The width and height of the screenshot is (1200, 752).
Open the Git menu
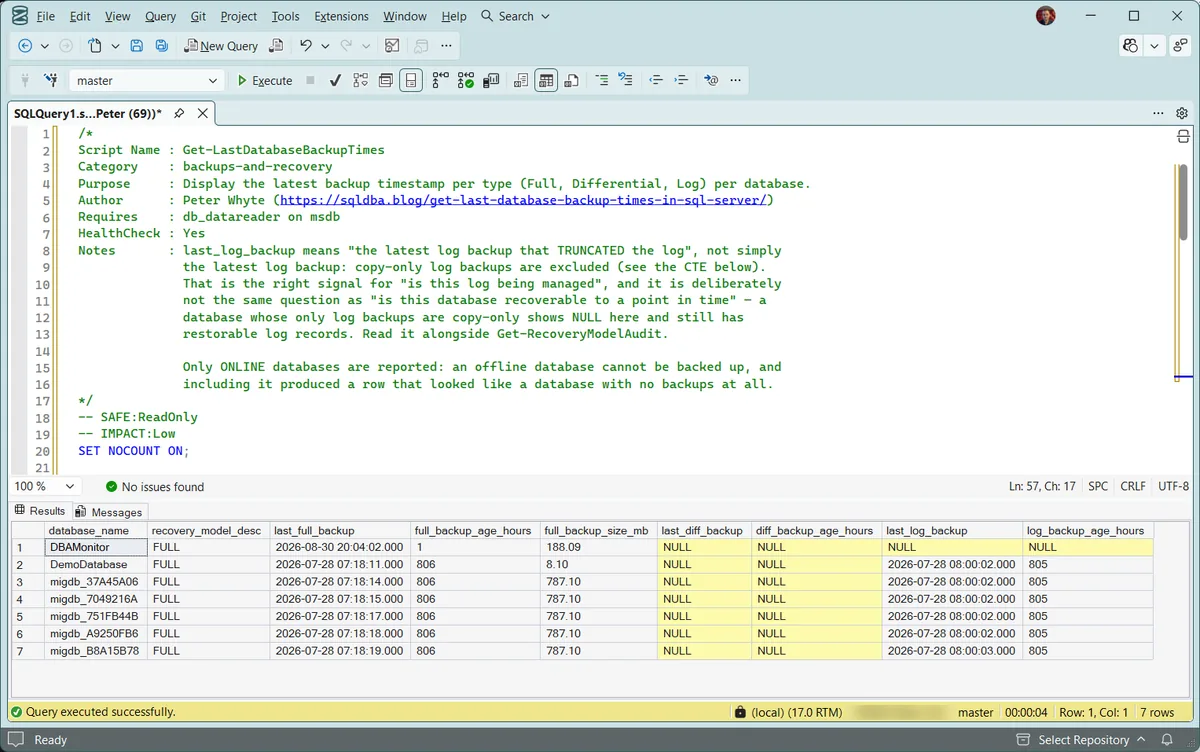[x=198, y=16]
